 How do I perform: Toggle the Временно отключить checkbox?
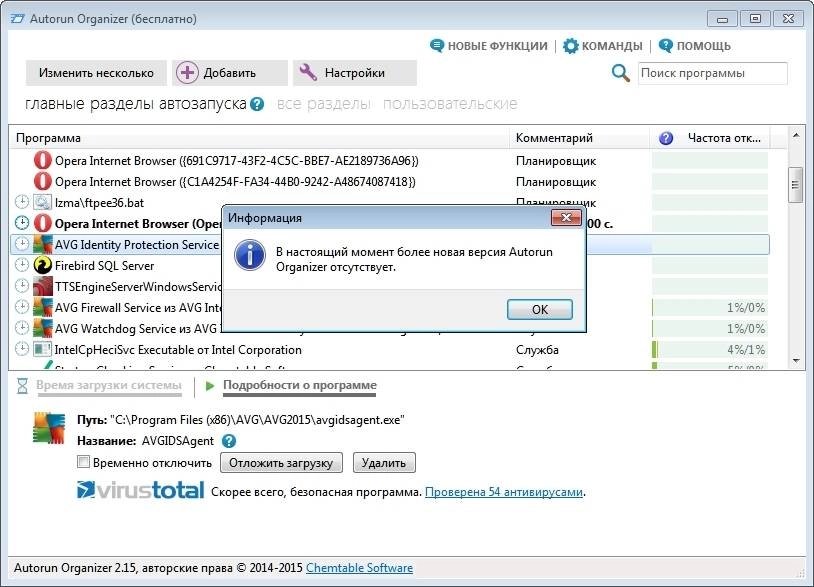(83, 462)
